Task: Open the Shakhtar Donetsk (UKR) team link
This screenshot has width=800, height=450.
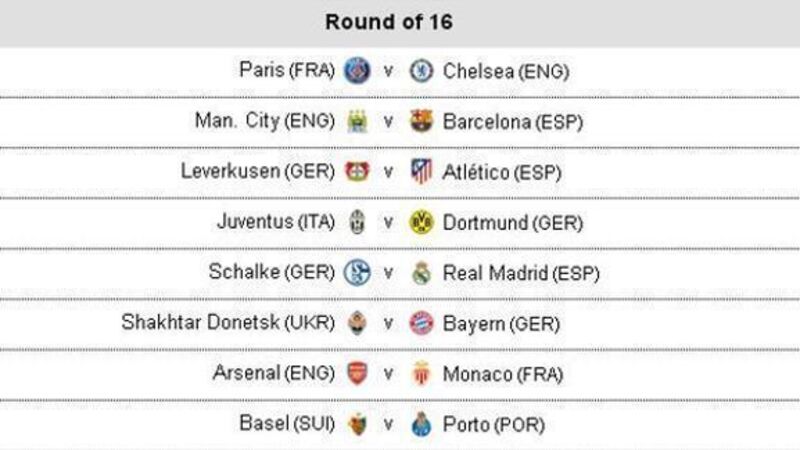Action: click(x=228, y=323)
